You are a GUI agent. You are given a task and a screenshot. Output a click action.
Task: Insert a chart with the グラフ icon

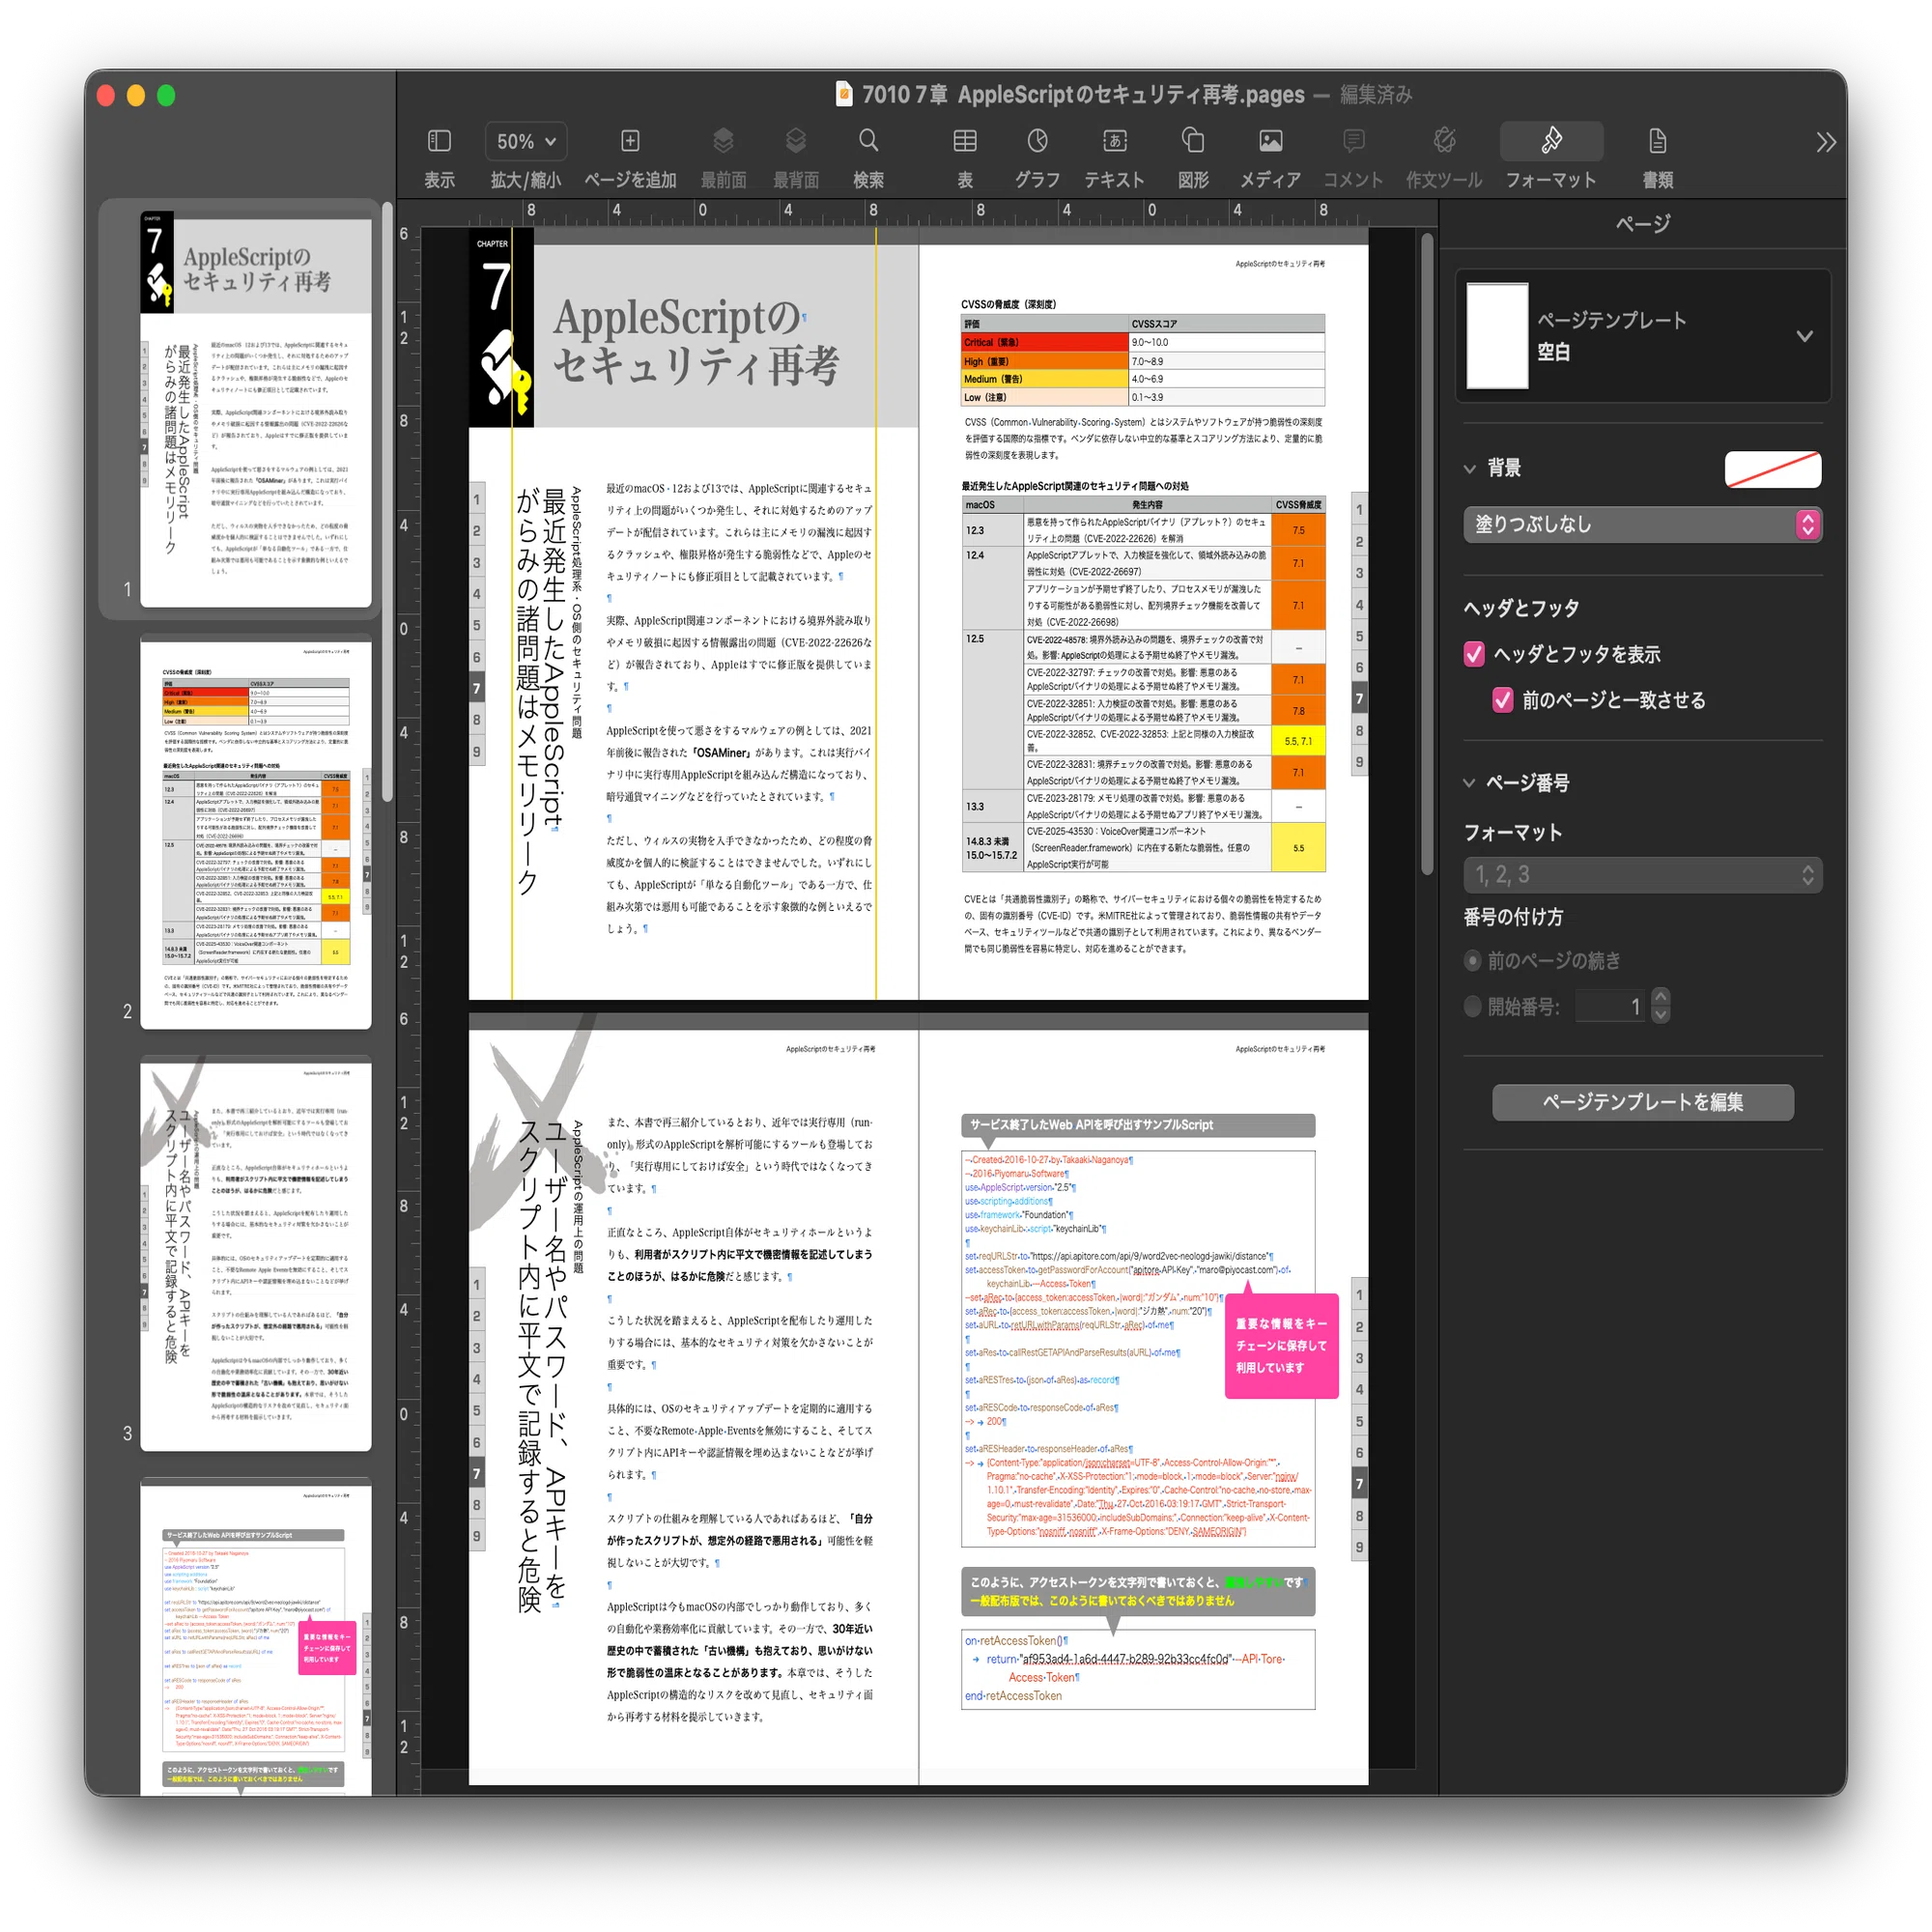point(1038,141)
